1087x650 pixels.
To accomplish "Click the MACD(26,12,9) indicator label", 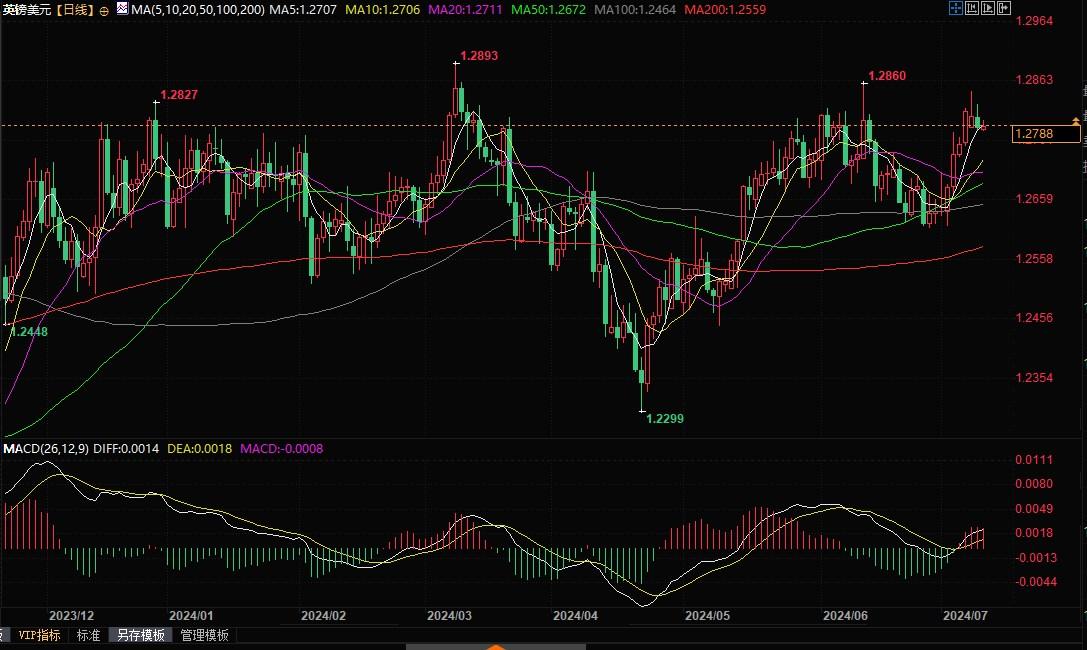I will coord(46,448).
